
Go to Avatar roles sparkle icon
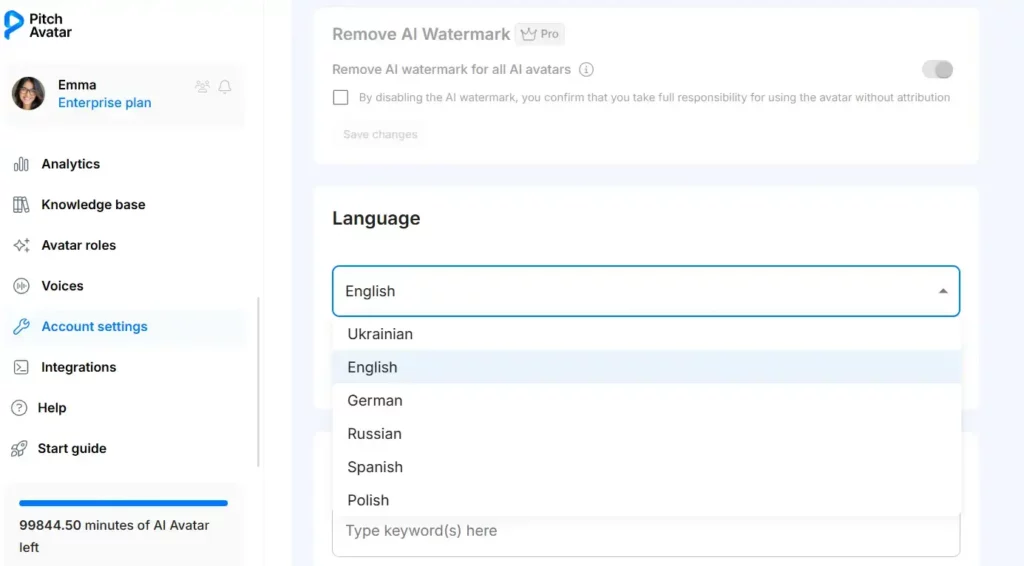point(21,246)
